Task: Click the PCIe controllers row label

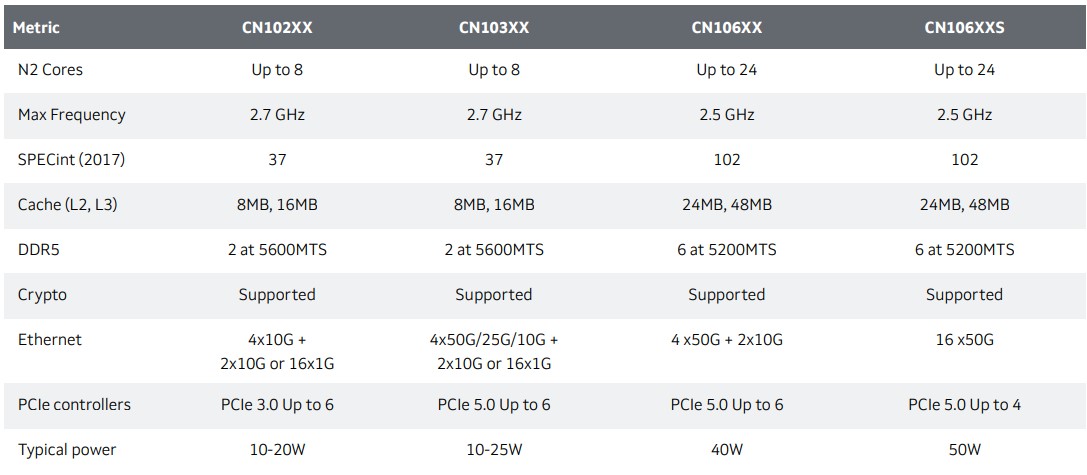Action: [x=74, y=405]
